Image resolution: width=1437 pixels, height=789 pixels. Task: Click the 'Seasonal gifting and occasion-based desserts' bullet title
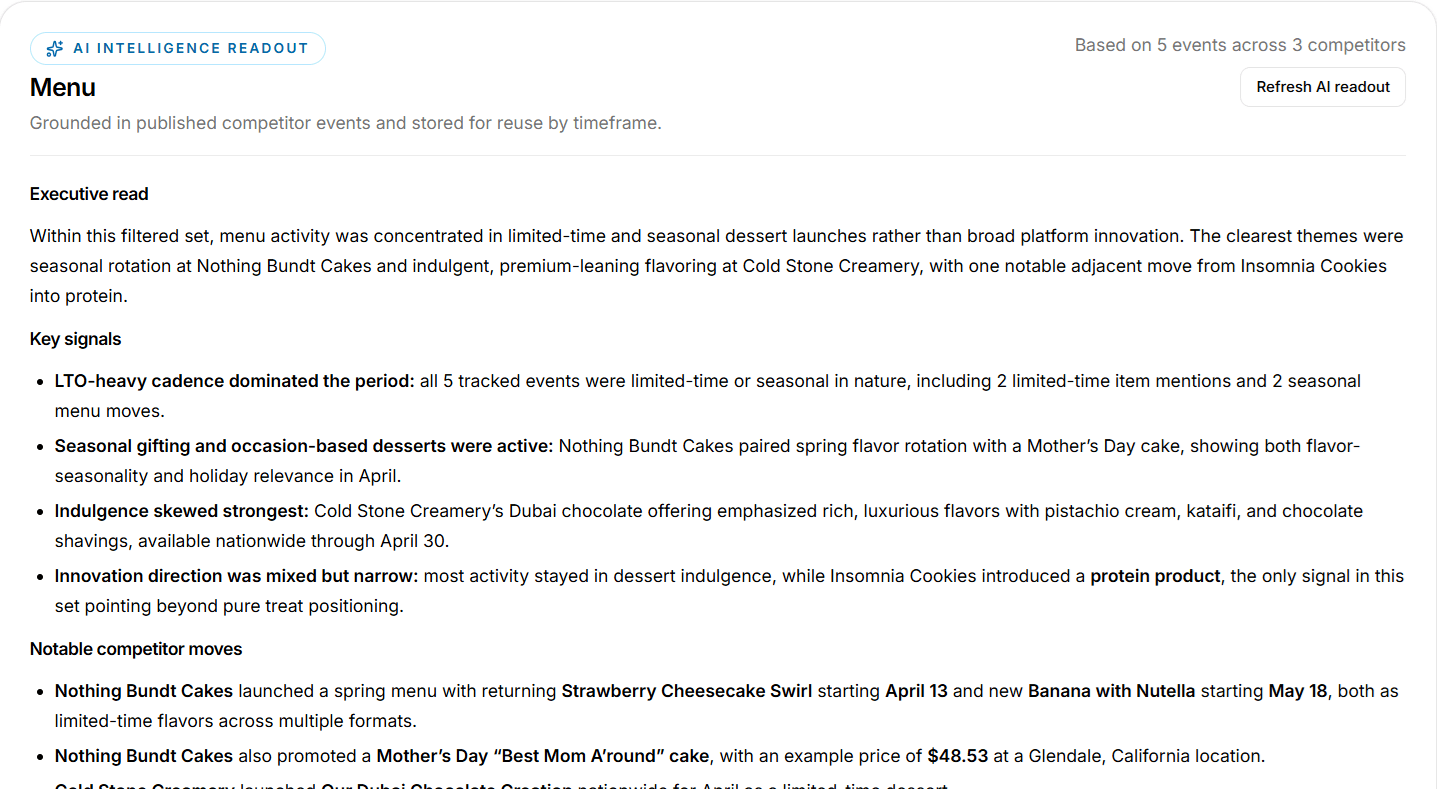click(304, 446)
